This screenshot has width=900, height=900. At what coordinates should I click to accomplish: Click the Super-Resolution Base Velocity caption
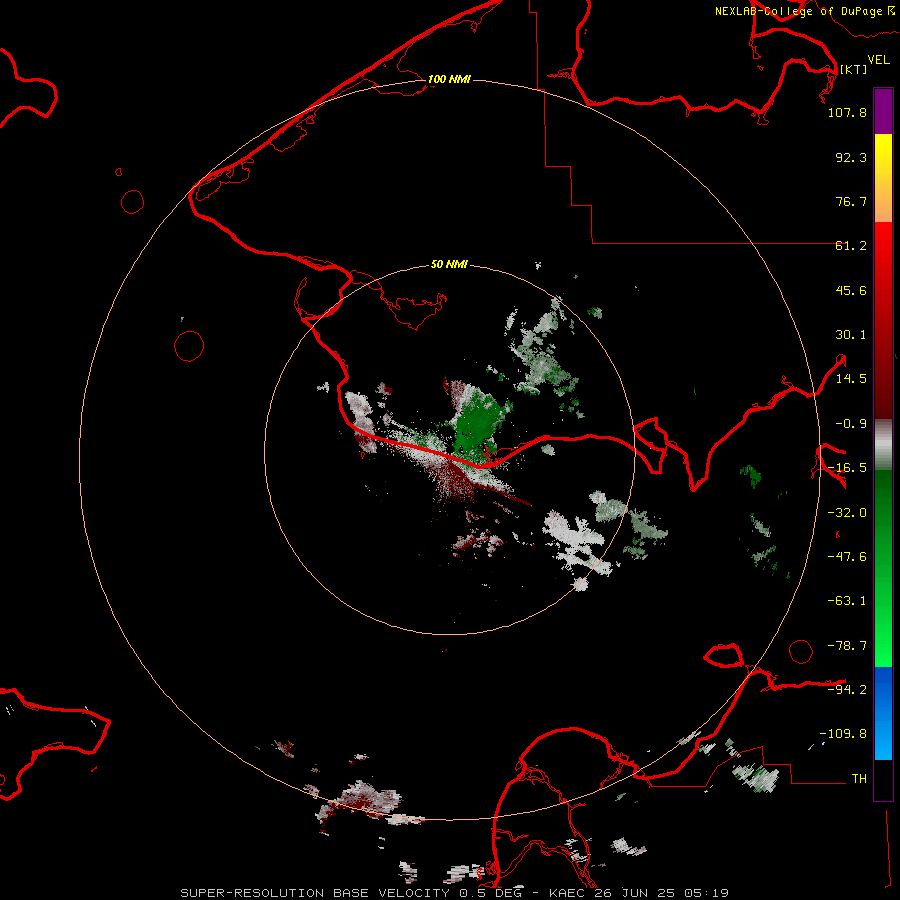point(455,893)
